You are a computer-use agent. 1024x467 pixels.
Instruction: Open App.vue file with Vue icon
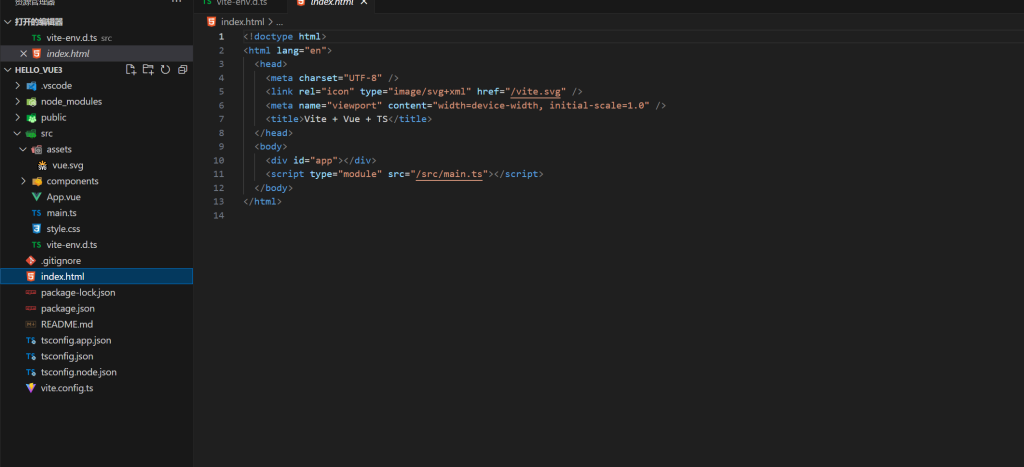[63, 197]
